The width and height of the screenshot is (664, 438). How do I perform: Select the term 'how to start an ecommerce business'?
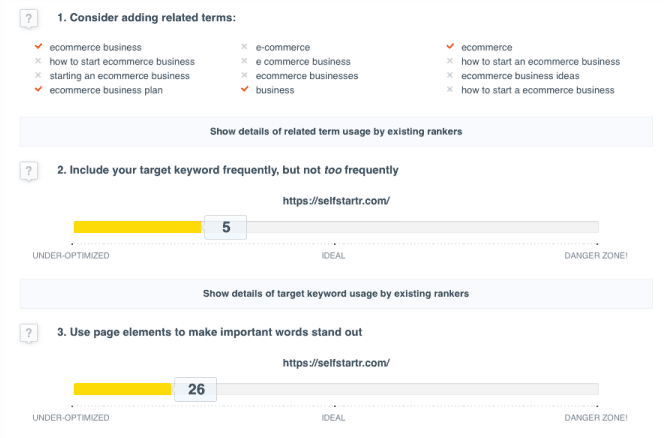click(540, 61)
